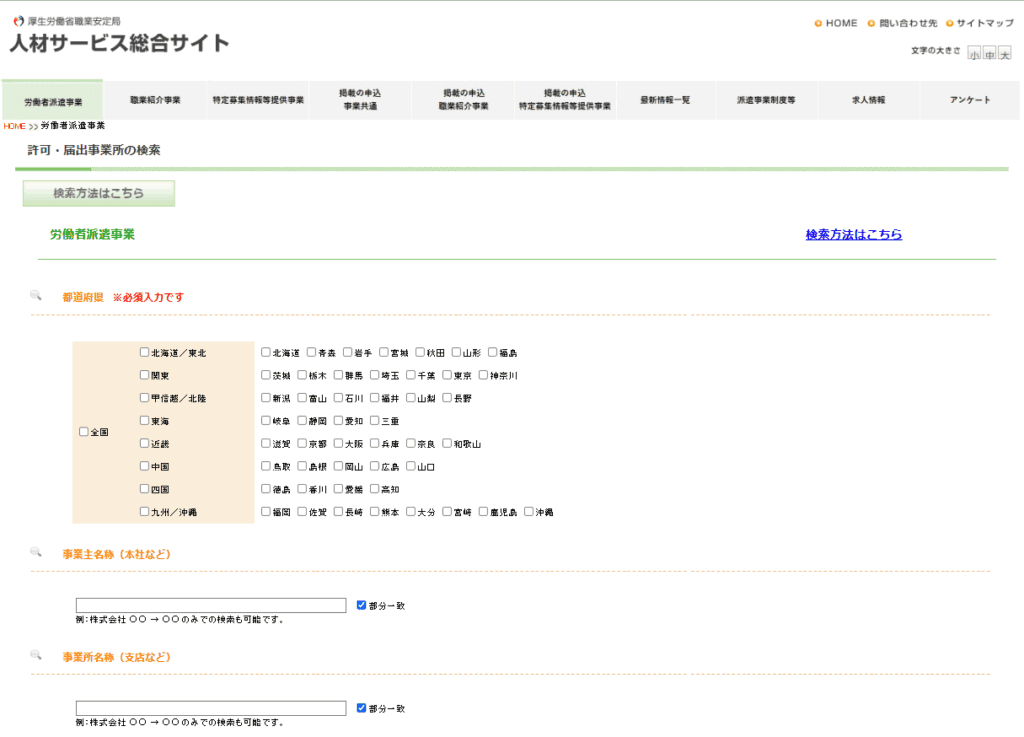Tick the 関東 region checkbox
Viewport: 1024px width, 737px height.
pos(145,376)
